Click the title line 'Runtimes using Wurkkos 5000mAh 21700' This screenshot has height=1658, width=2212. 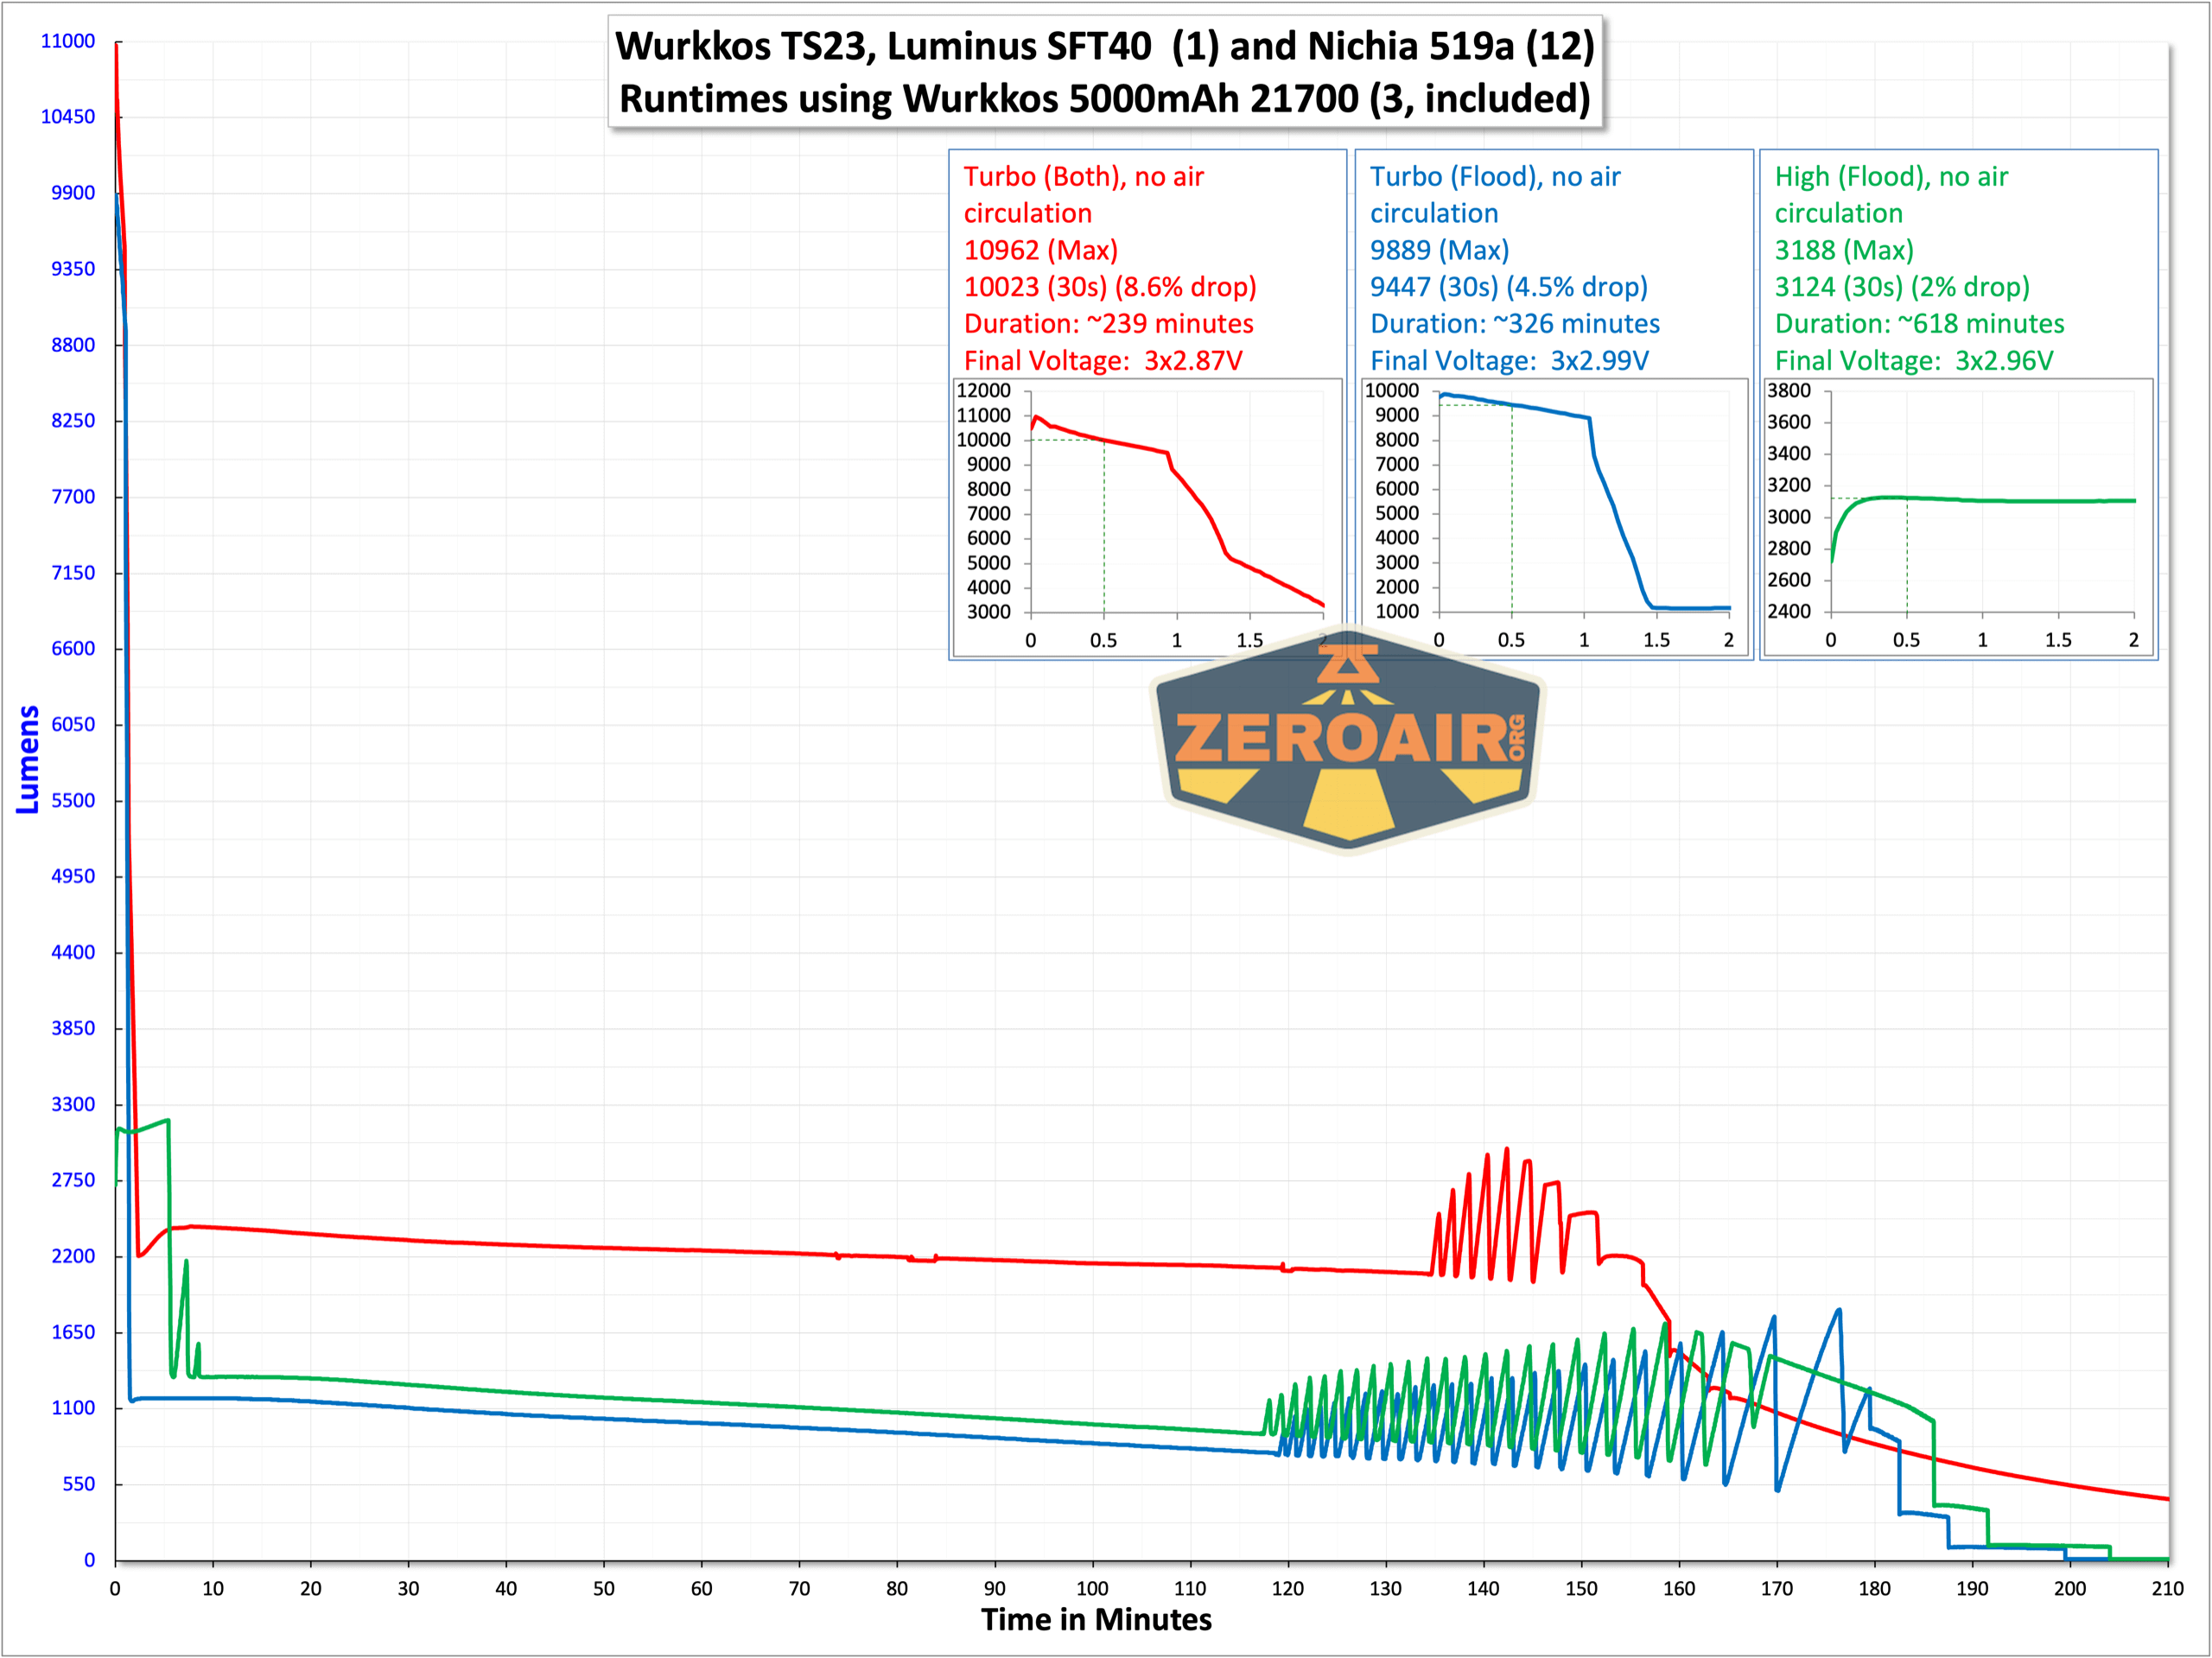tap(1104, 99)
